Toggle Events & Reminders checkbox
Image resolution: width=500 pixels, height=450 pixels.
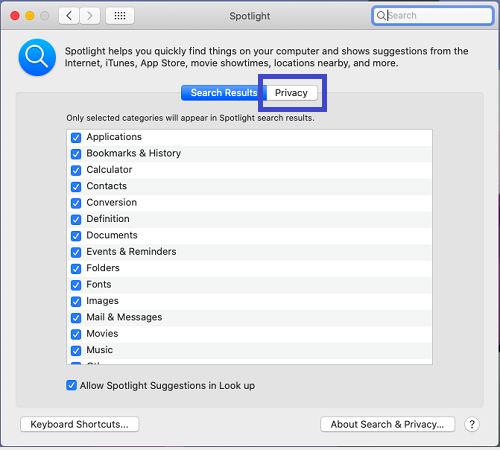click(76, 252)
